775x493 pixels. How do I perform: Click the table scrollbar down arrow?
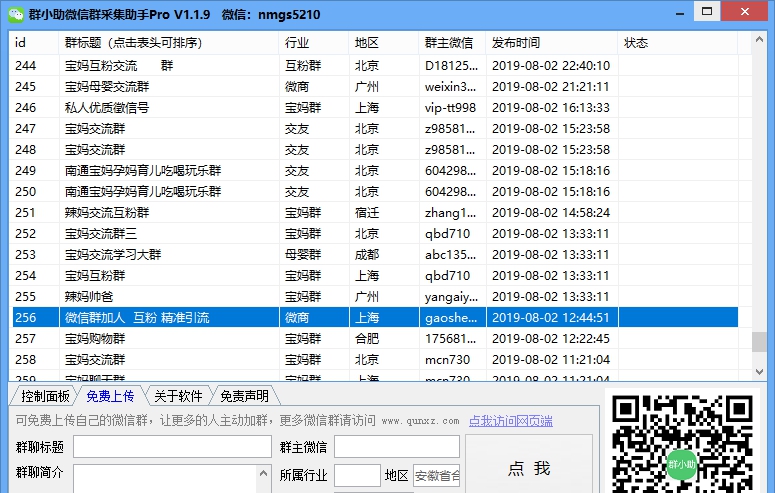click(x=759, y=371)
